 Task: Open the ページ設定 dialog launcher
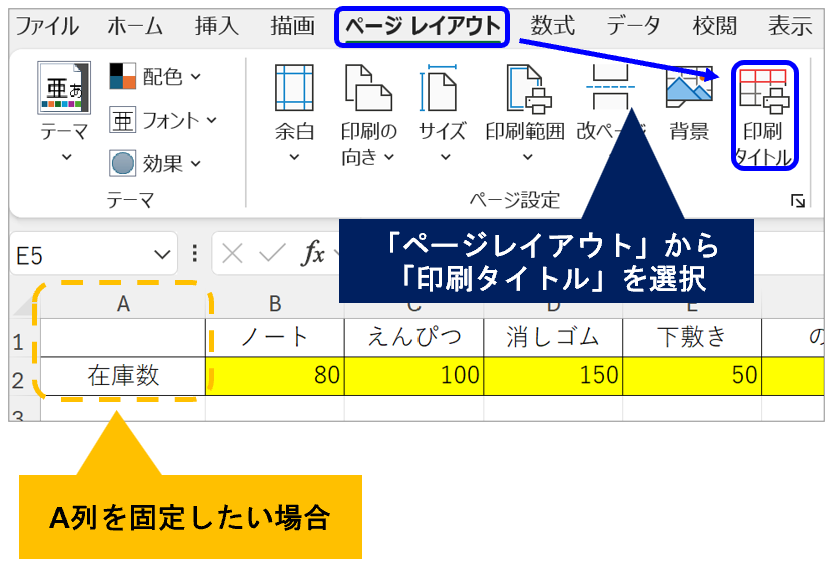point(798,201)
